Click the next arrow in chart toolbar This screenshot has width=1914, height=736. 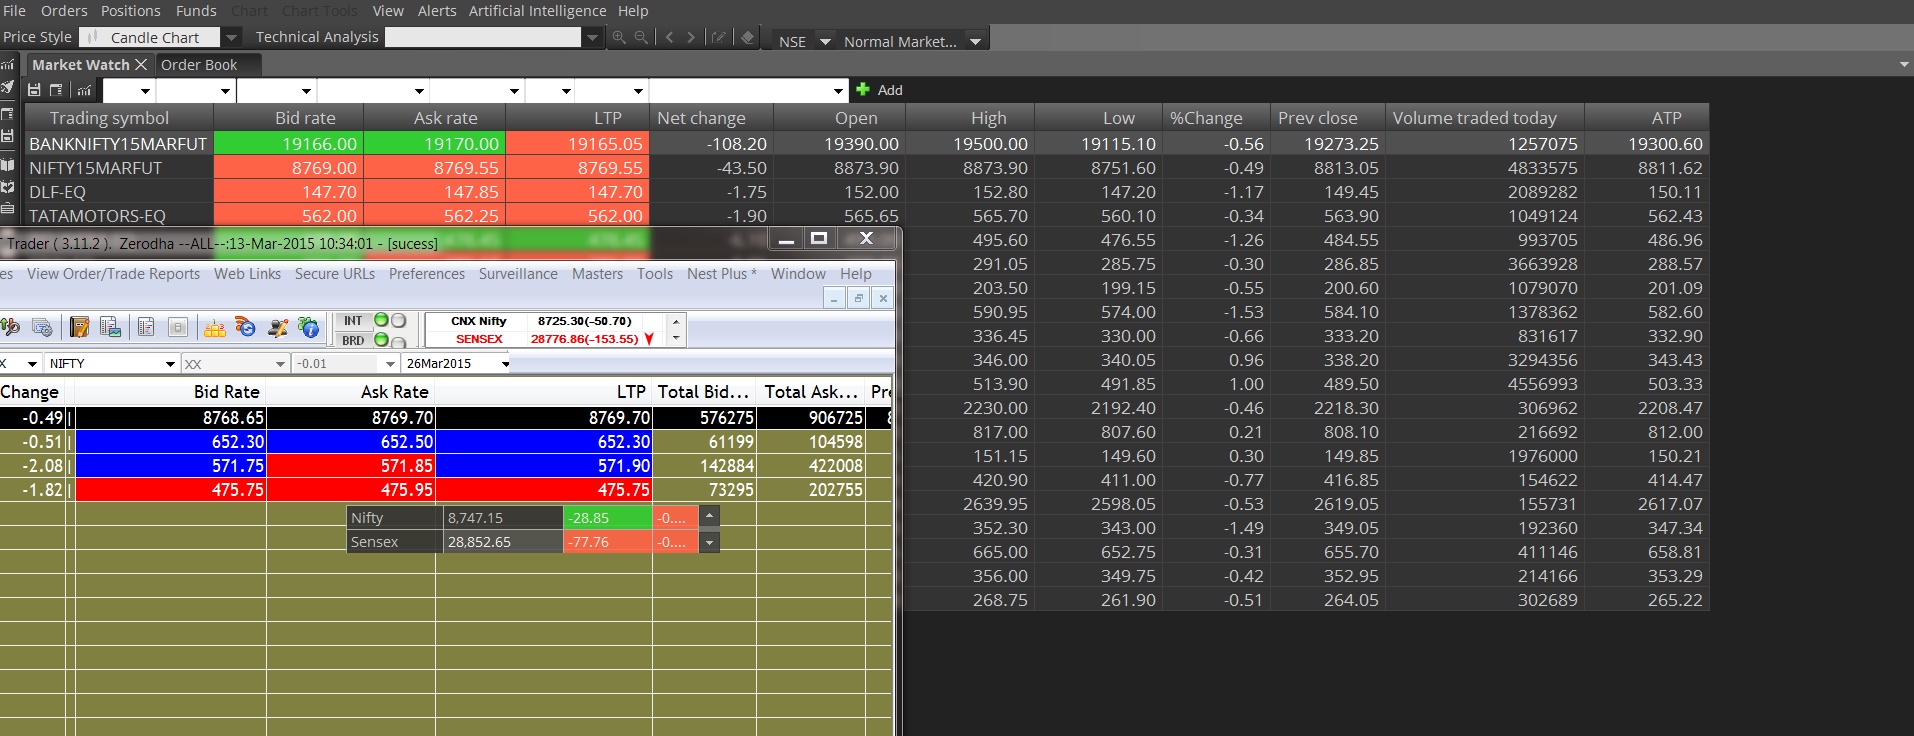(691, 37)
